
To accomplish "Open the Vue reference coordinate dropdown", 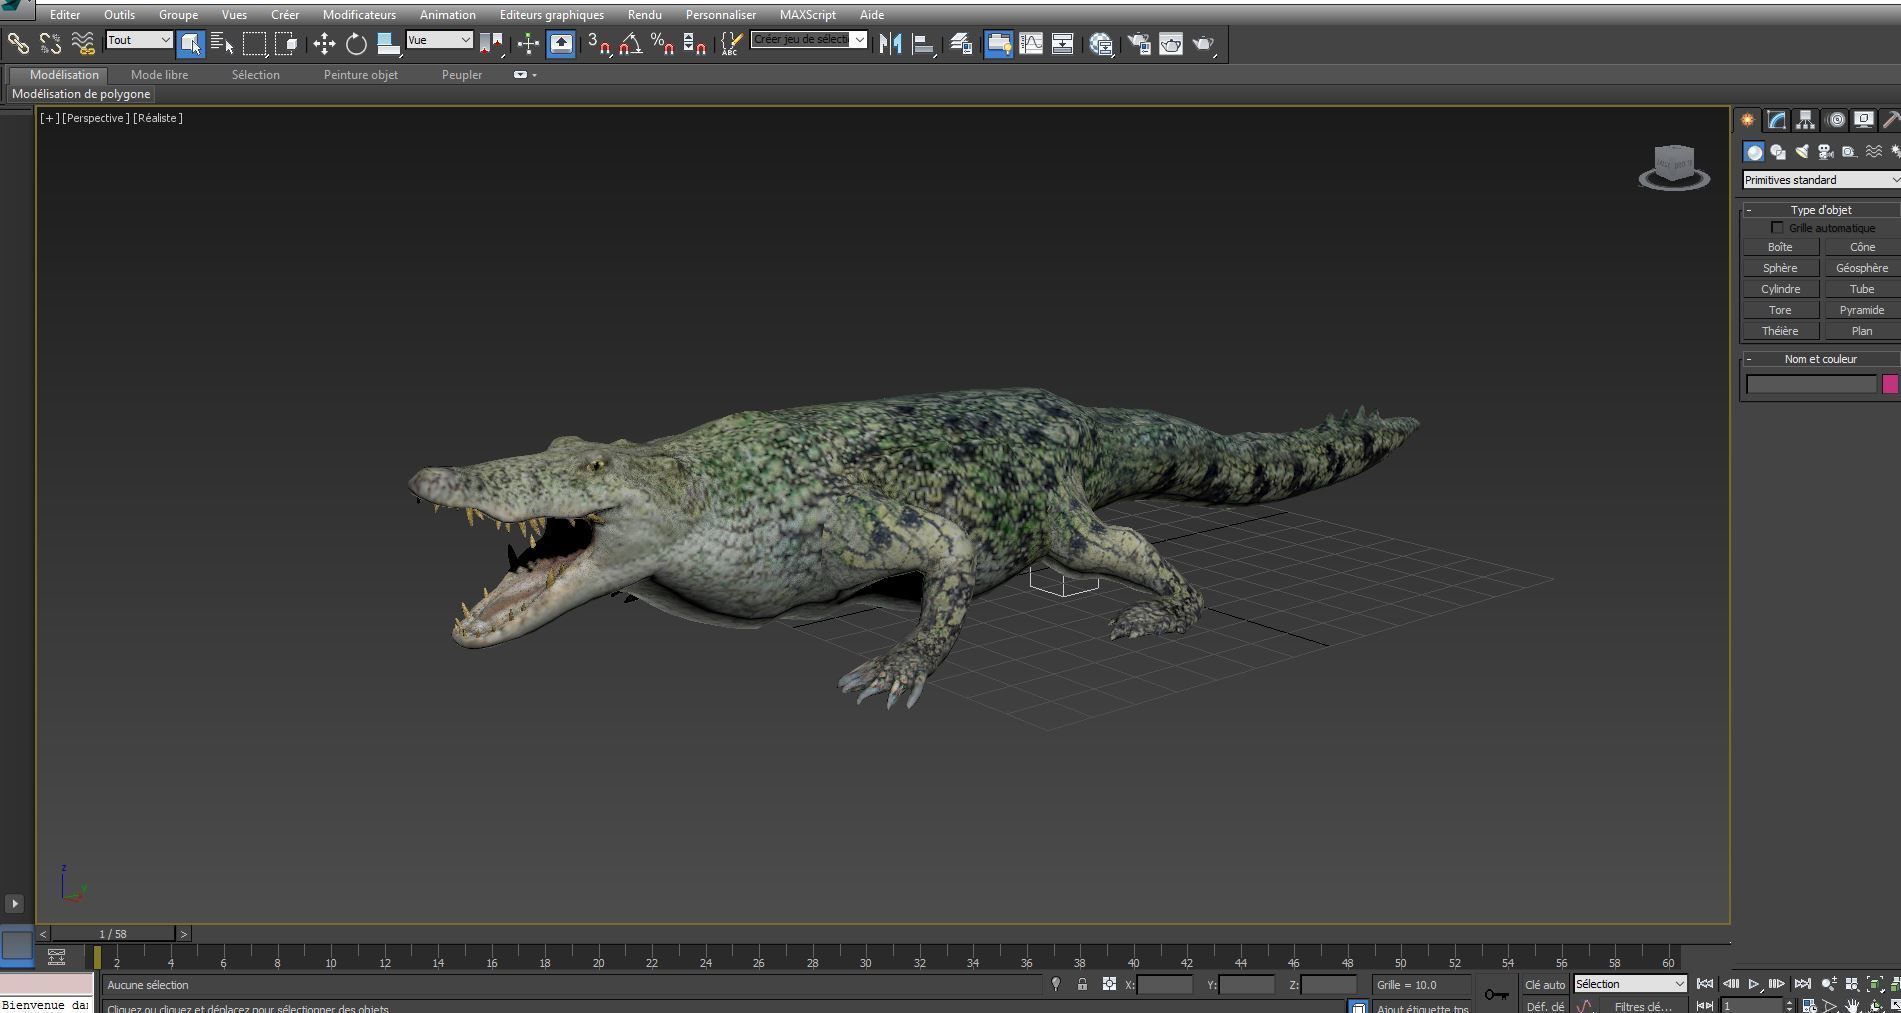I will click(439, 40).
